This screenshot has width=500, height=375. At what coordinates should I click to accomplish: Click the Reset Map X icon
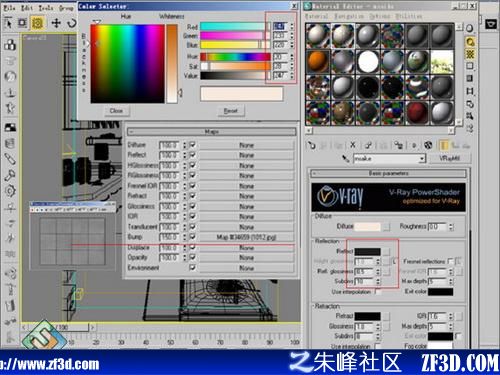353,145
